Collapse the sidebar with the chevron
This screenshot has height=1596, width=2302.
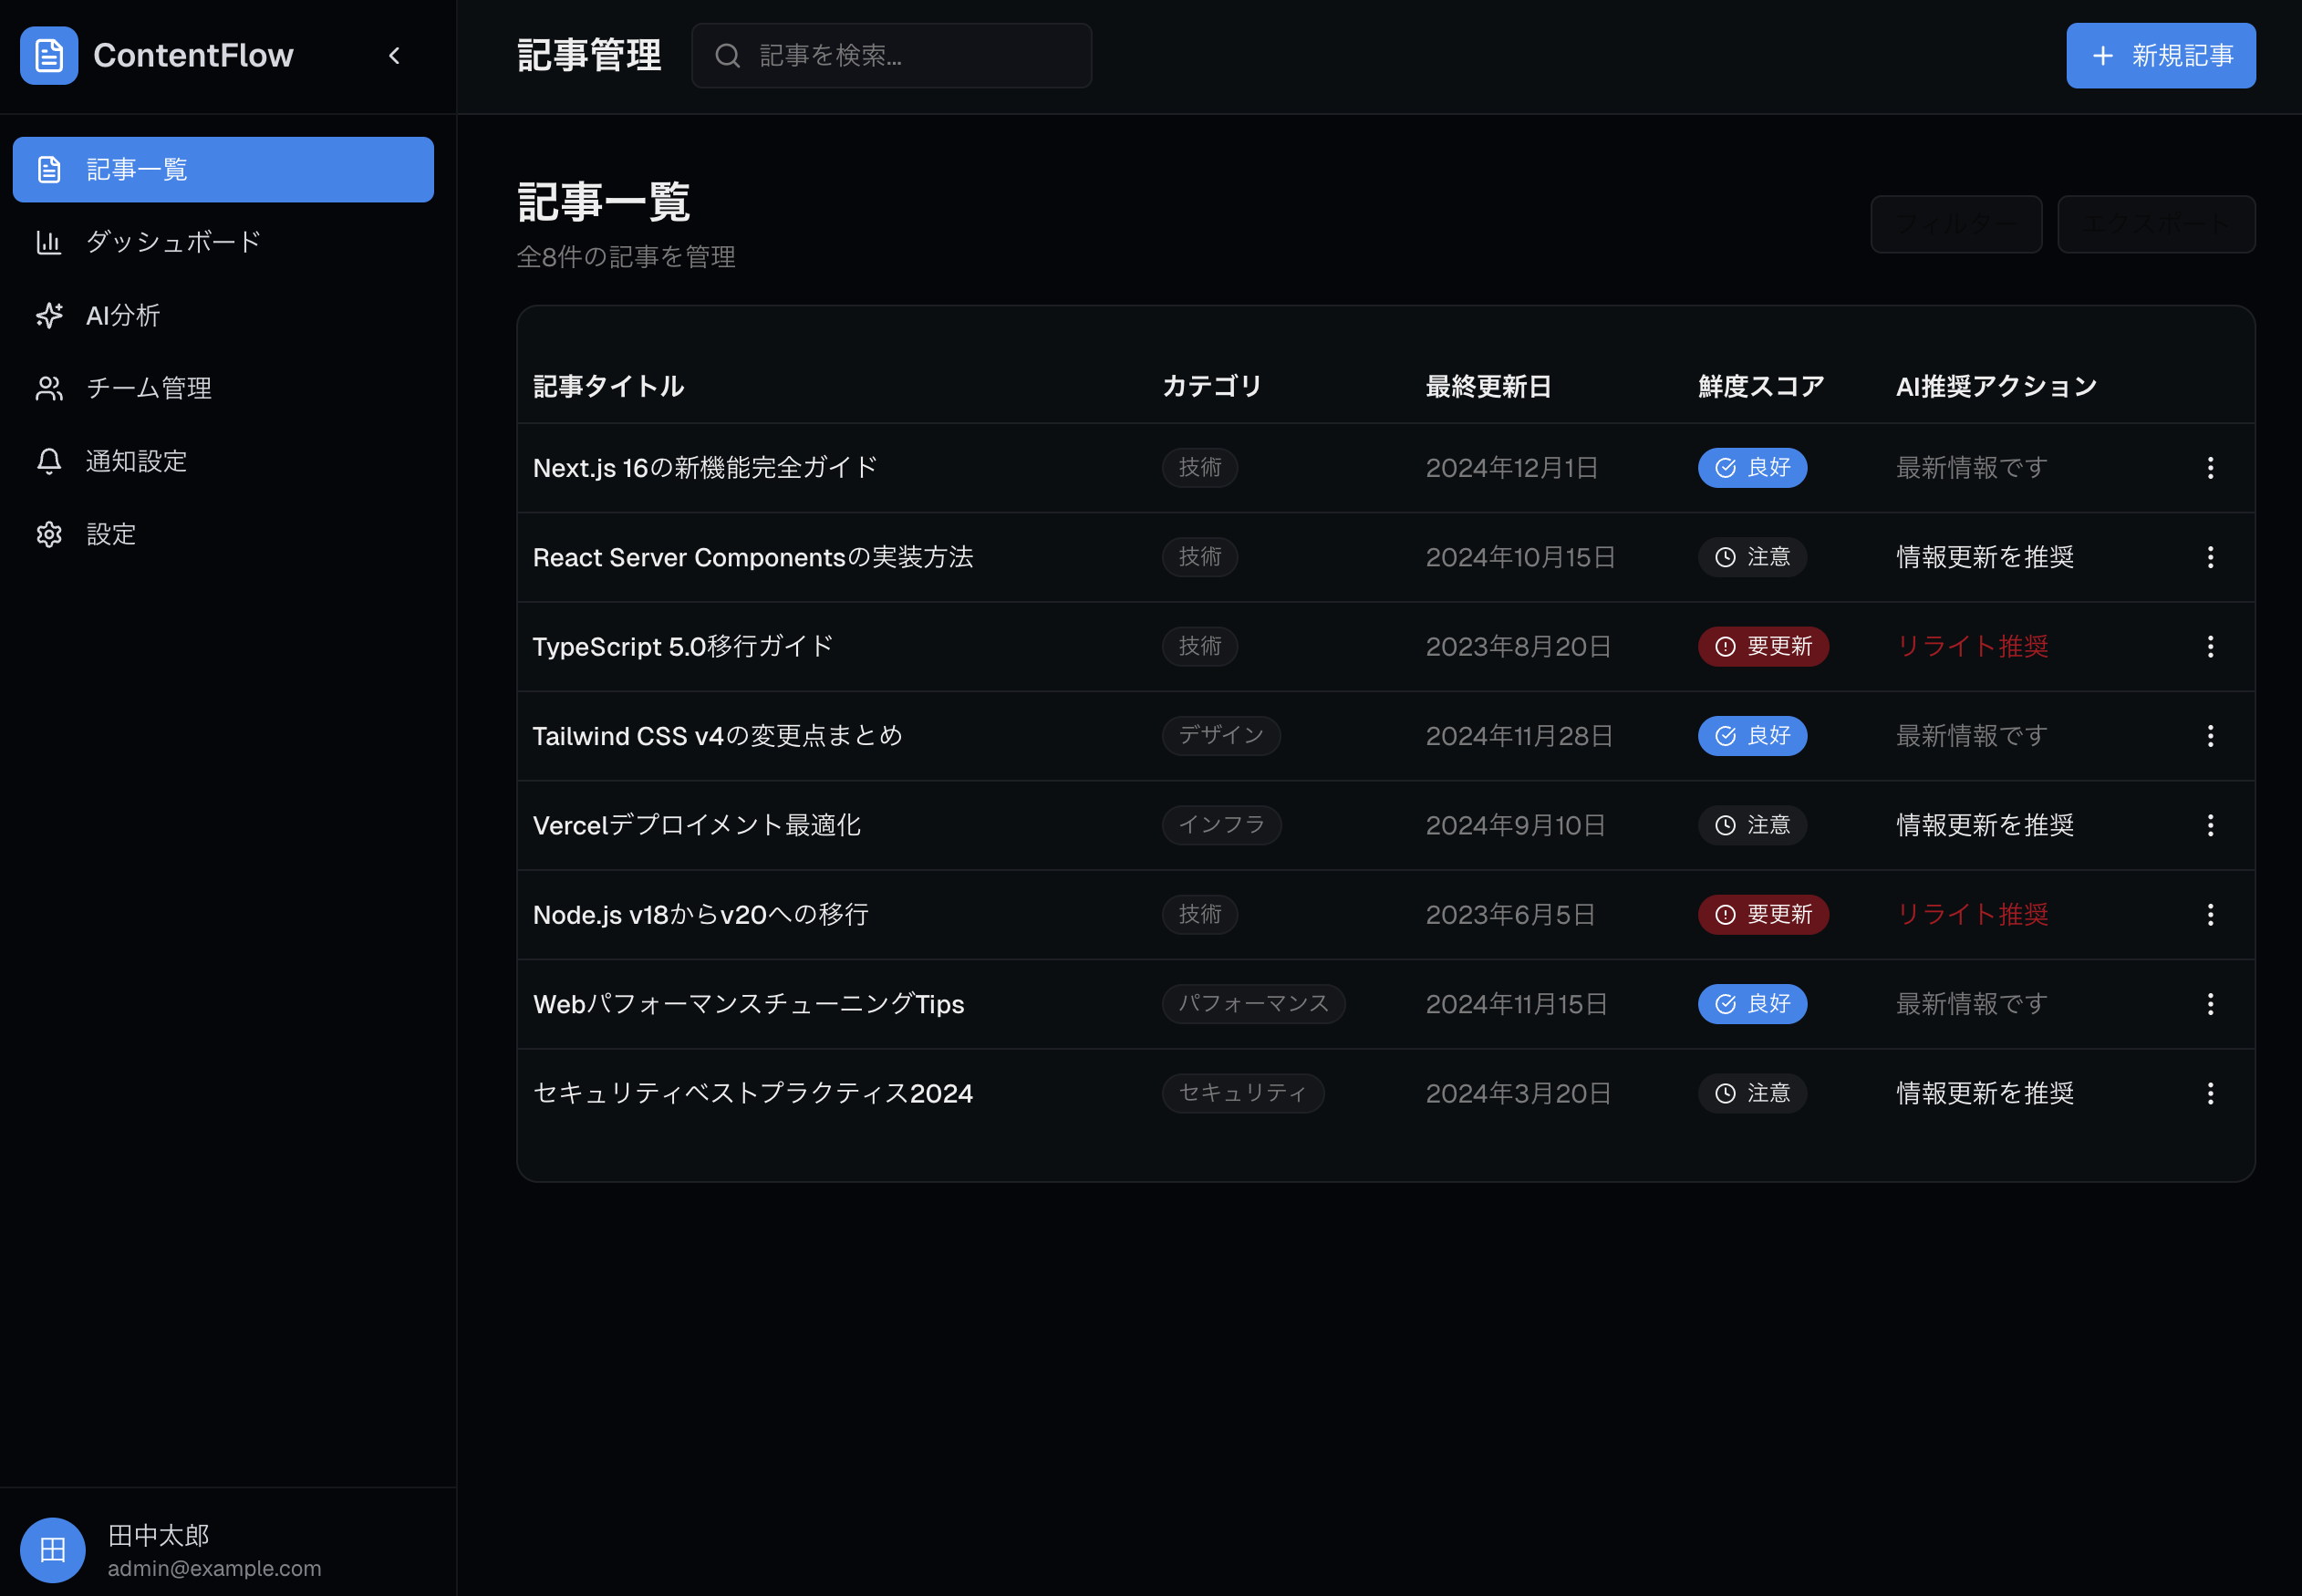394,56
